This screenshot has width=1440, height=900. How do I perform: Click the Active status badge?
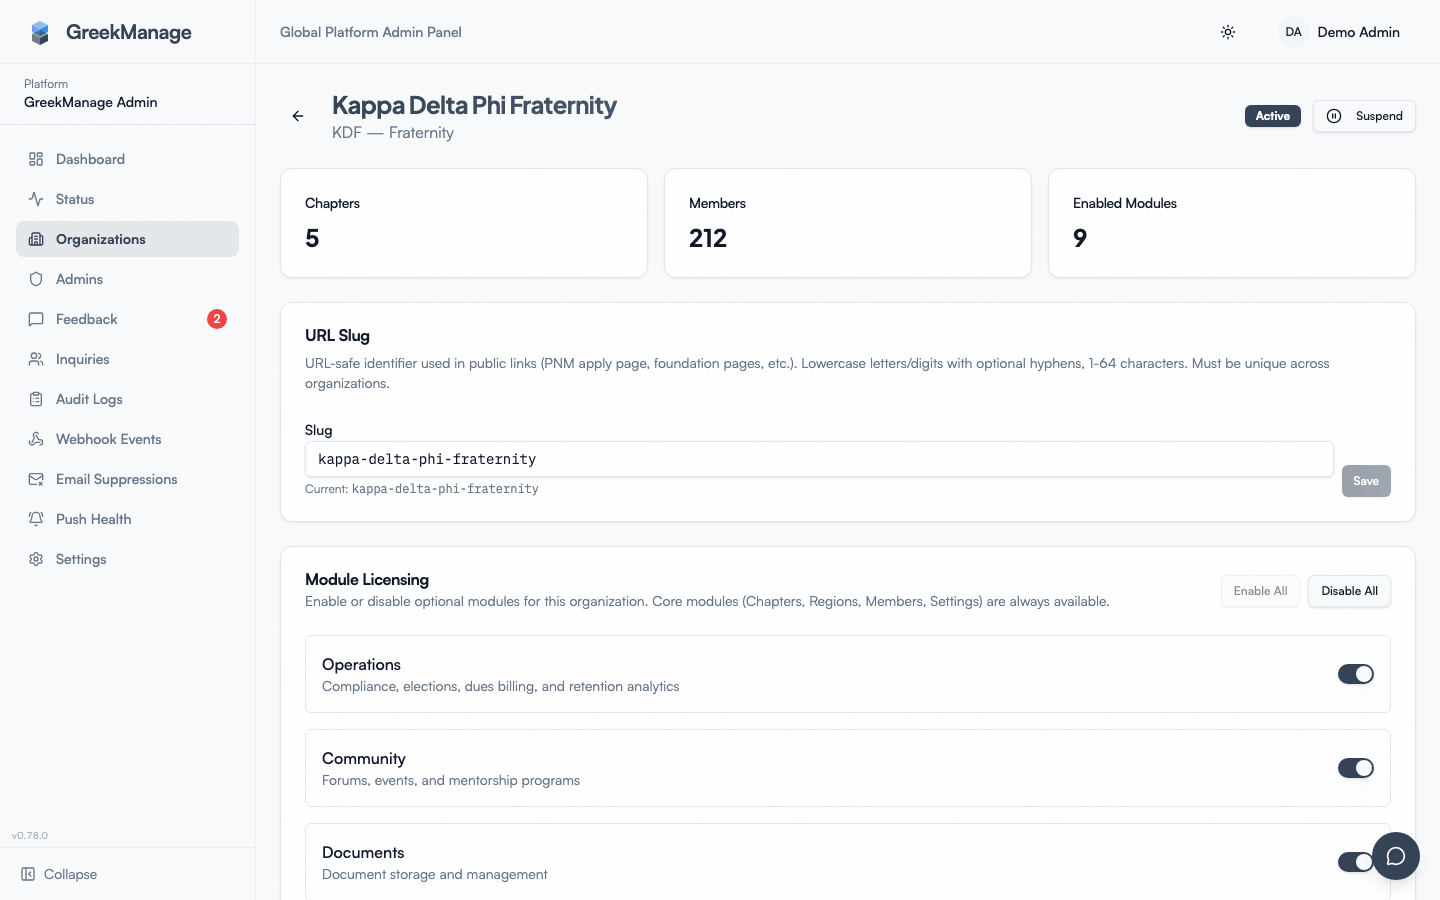tap(1273, 116)
